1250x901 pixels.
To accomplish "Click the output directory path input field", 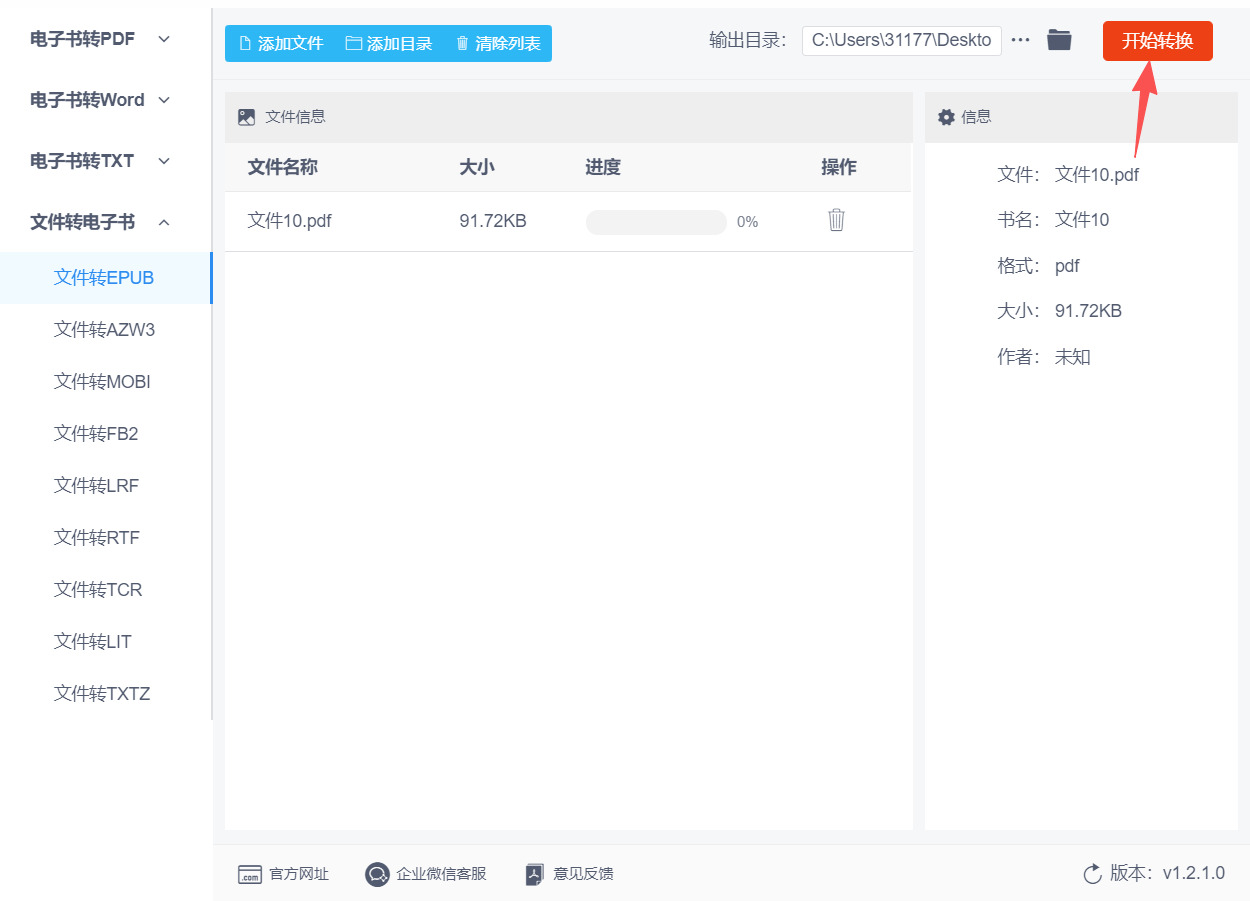I will [x=901, y=40].
